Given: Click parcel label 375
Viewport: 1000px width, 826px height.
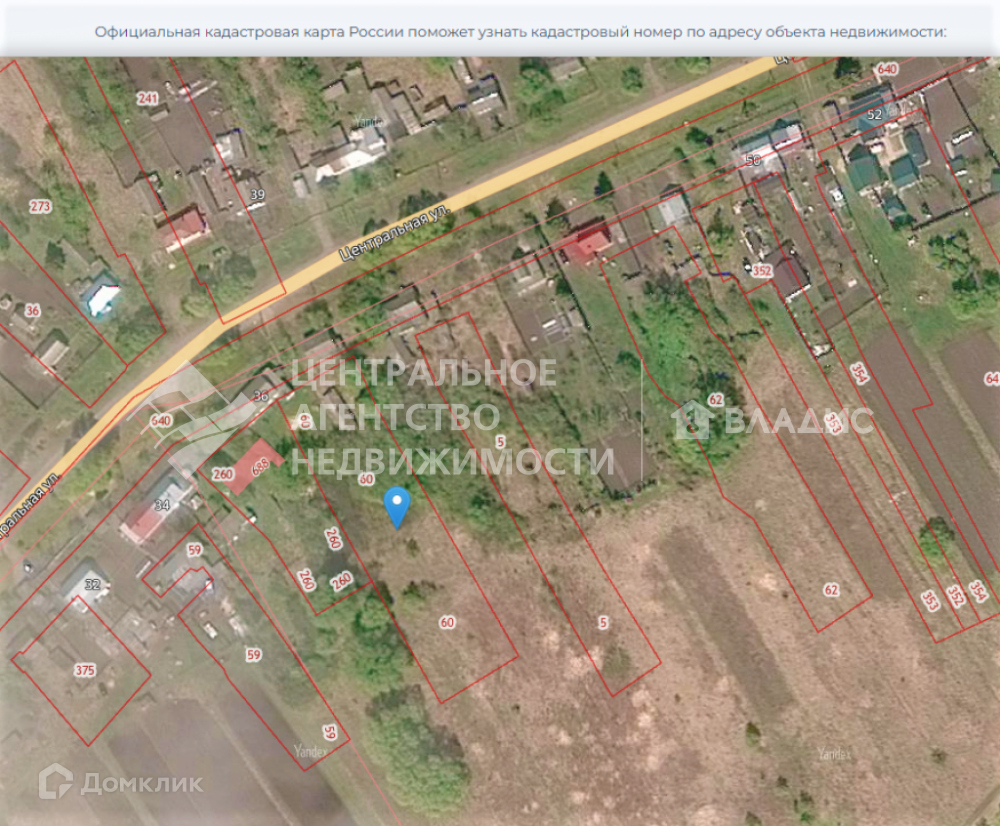Looking at the screenshot, I should (x=85, y=670).
